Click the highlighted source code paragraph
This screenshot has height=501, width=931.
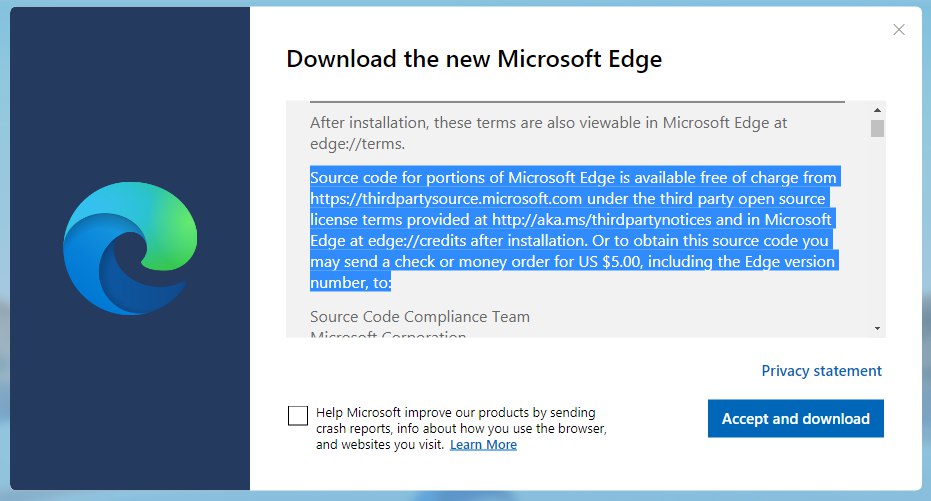(574, 230)
